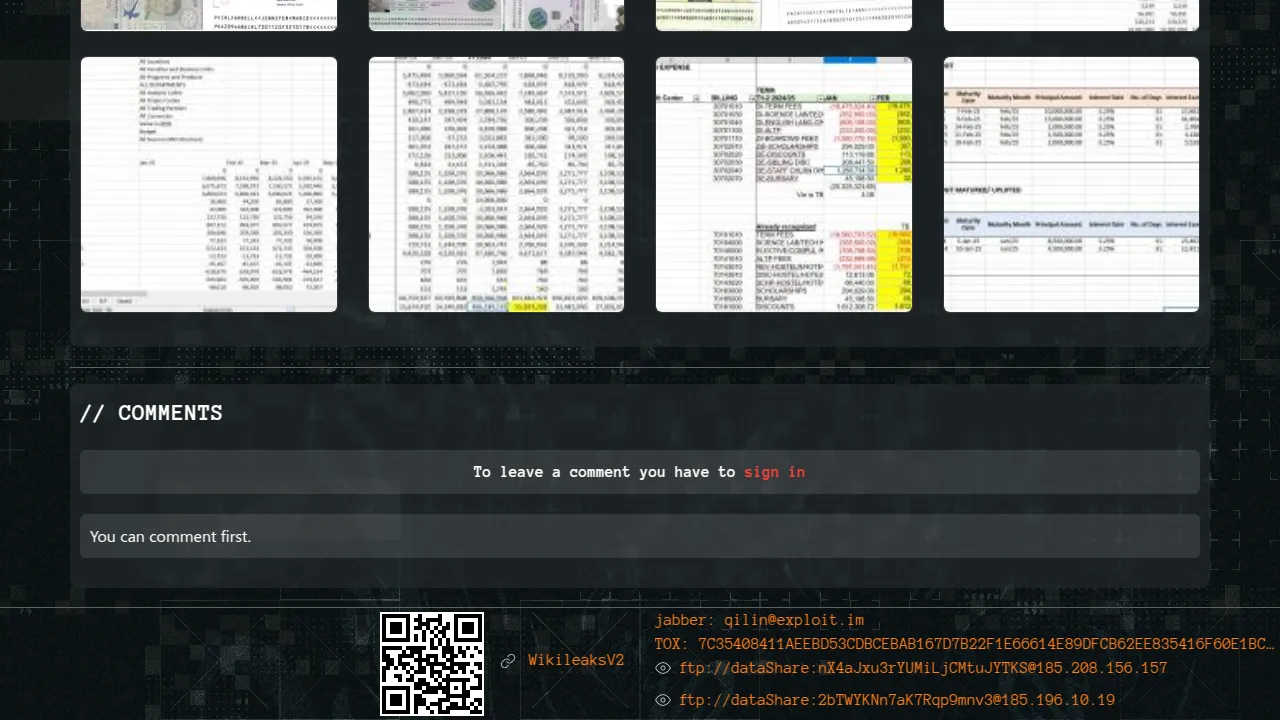The width and height of the screenshot is (1280, 720).
Task: Toggle the eye icon beside second FTP address
Action: (662, 700)
